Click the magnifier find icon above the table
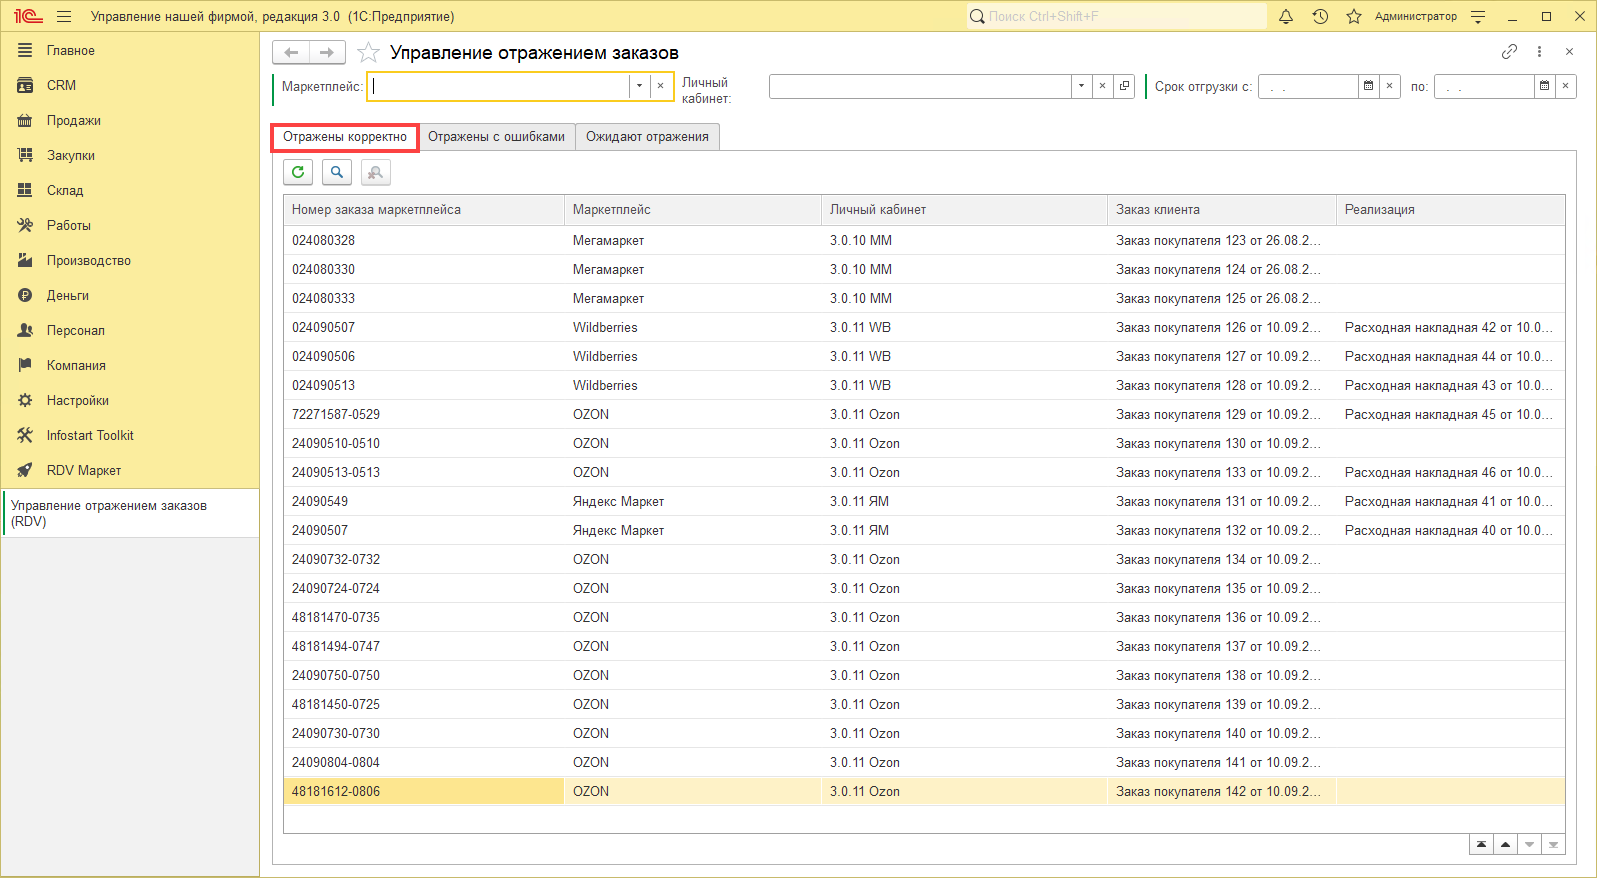Image resolution: width=1597 pixels, height=878 pixels. click(x=337, y=172)
